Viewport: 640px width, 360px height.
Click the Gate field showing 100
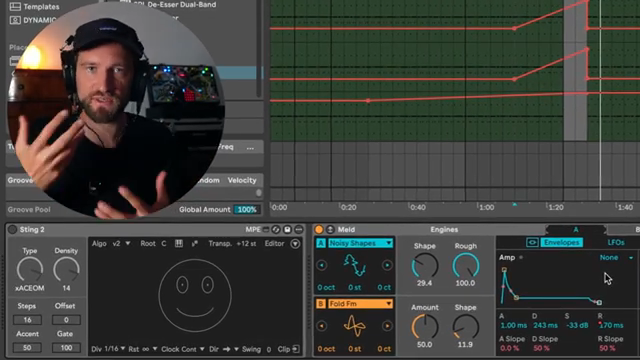coord(66,347)
